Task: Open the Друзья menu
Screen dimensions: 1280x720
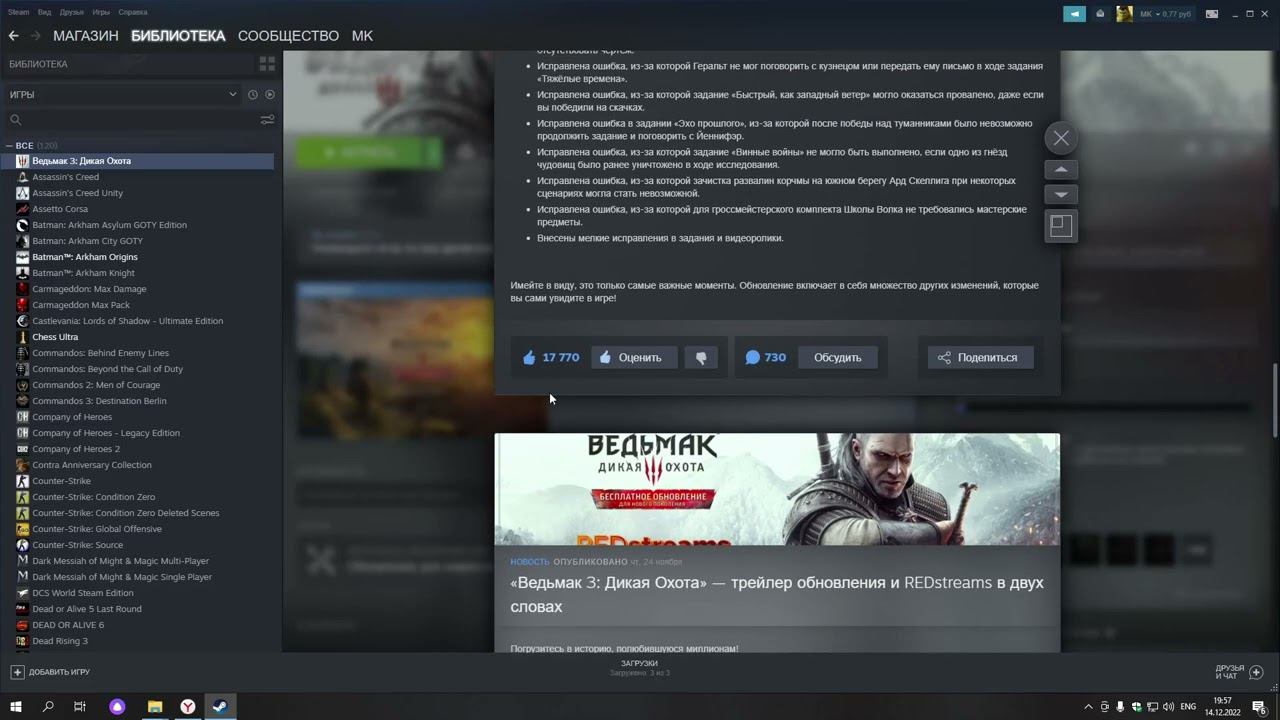Action: click(72, 12)
